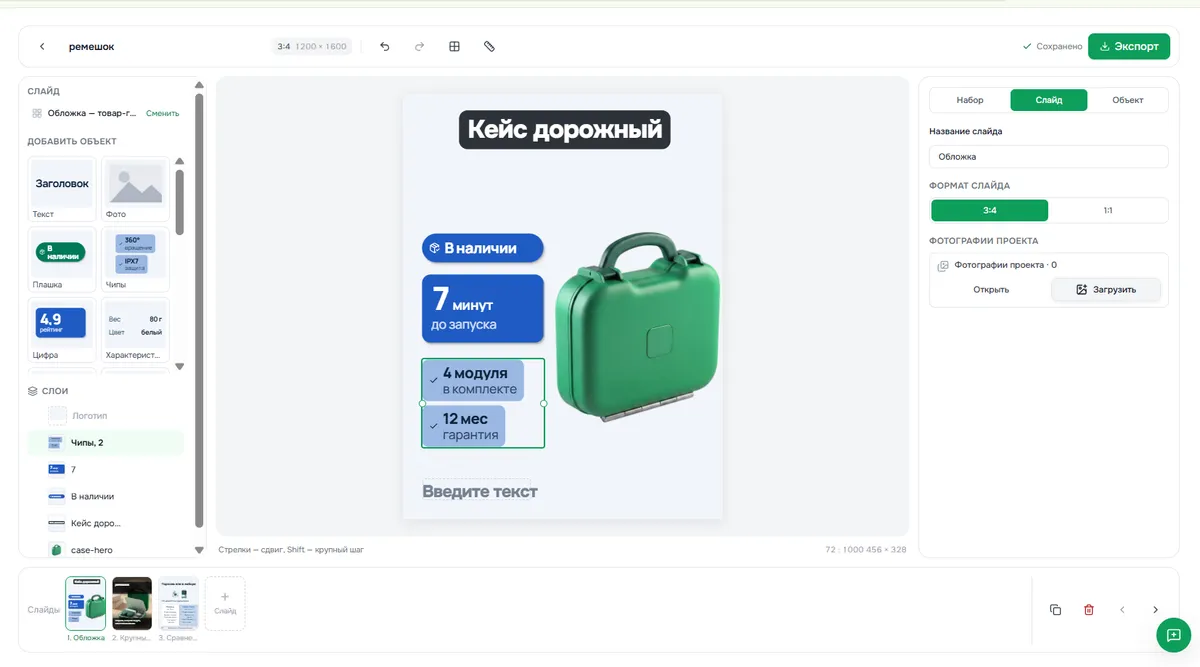Select the Кейс дорожный title on canvas
The height and width of the screenshot is (667, 1200).
[565, 130]
